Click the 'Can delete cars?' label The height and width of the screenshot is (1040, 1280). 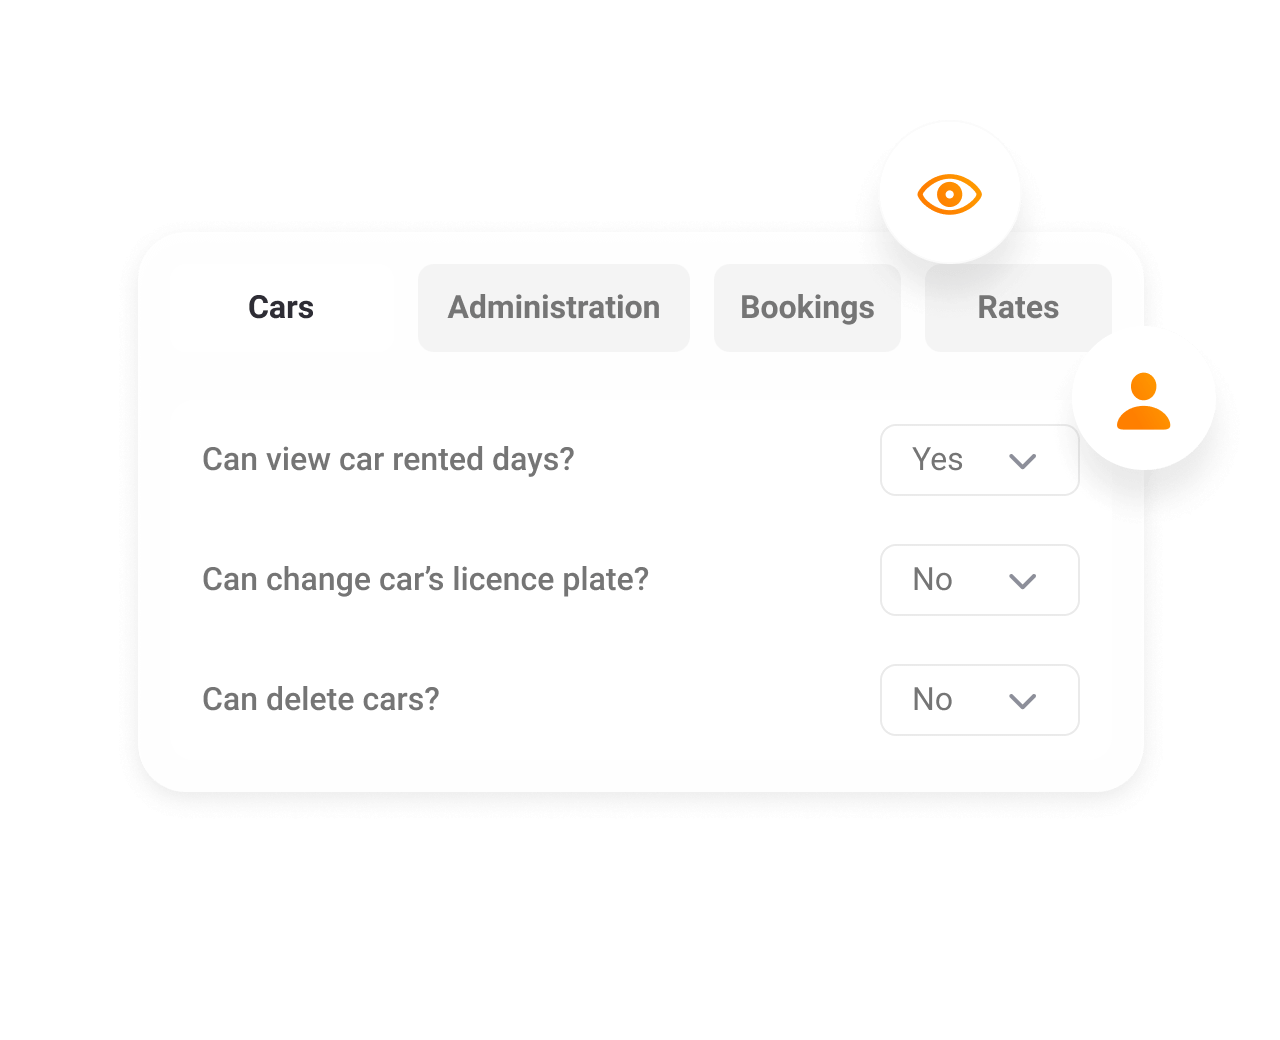click(x=321, y=700)
